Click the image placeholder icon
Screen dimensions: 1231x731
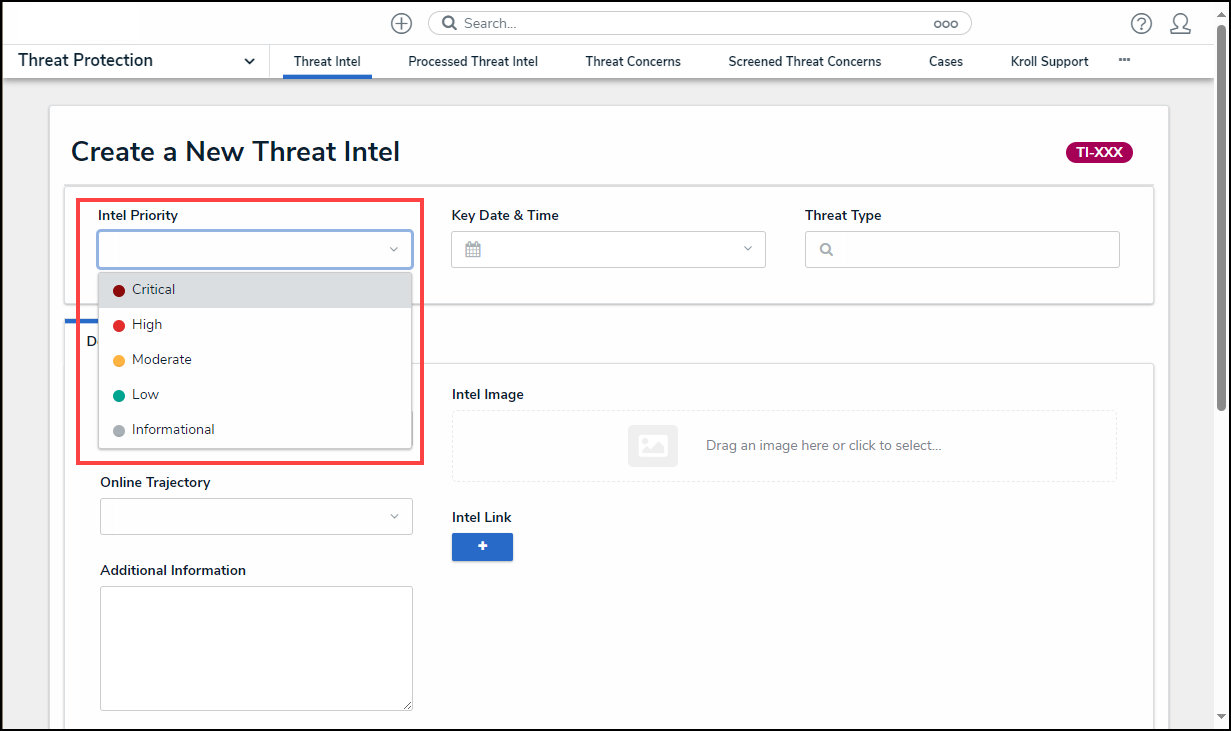653,446
